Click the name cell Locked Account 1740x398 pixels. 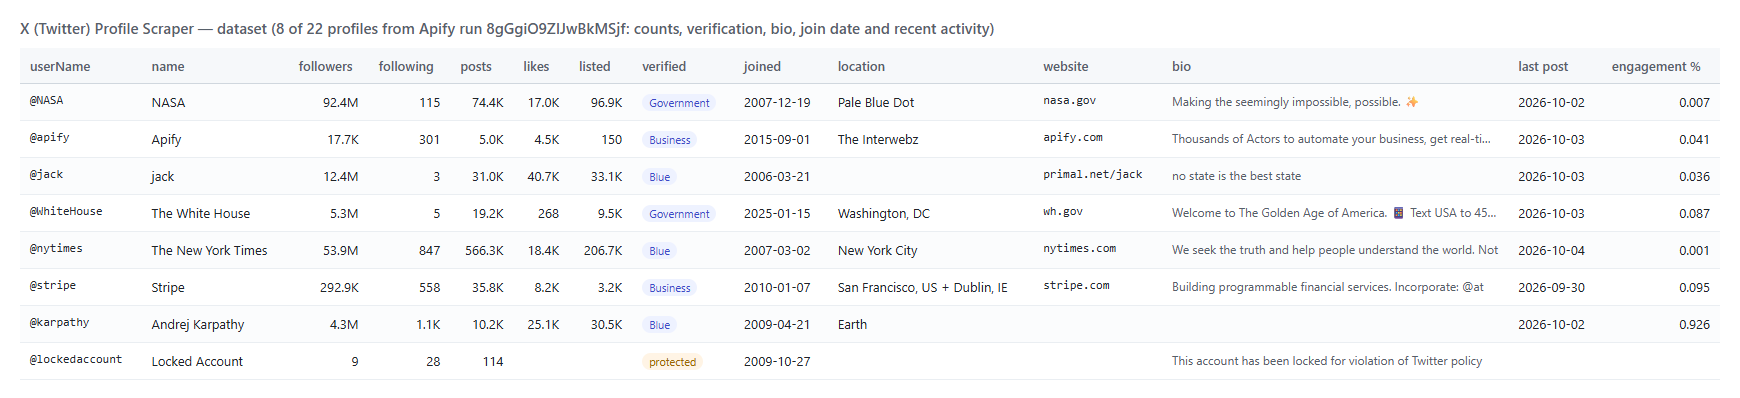point(197,362)
